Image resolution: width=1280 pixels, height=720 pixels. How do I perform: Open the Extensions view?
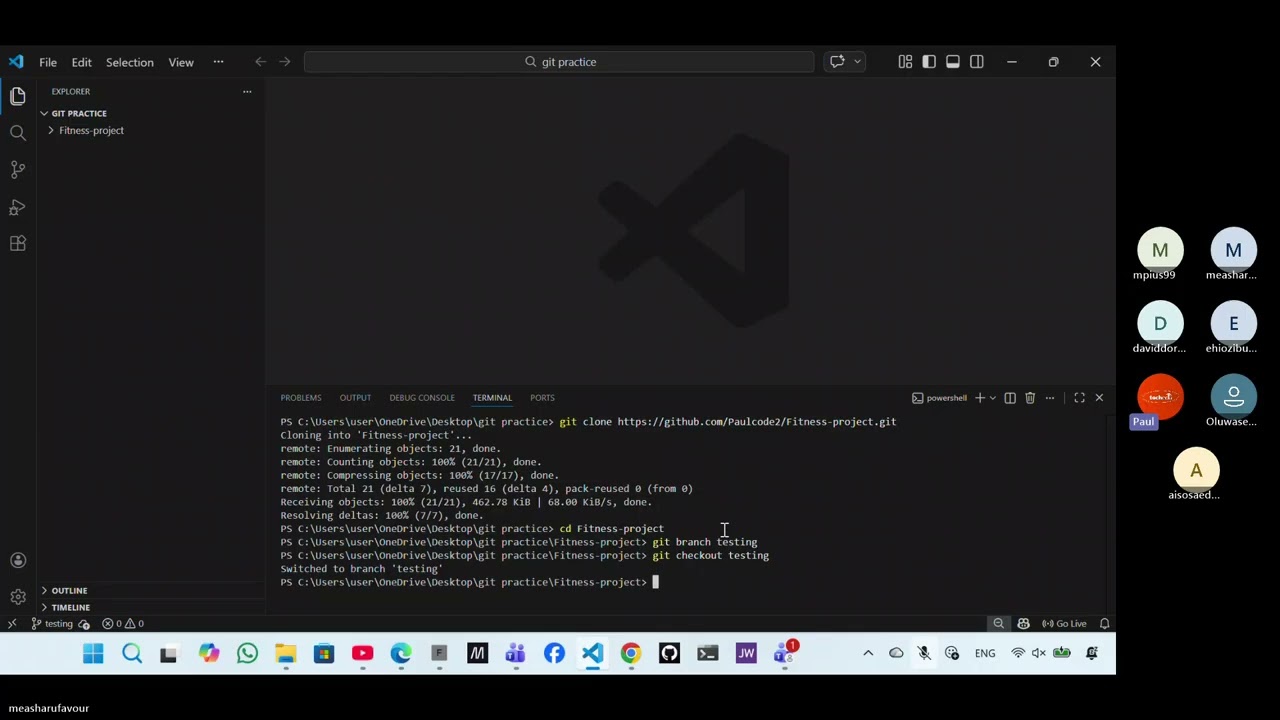coord(17,244)
